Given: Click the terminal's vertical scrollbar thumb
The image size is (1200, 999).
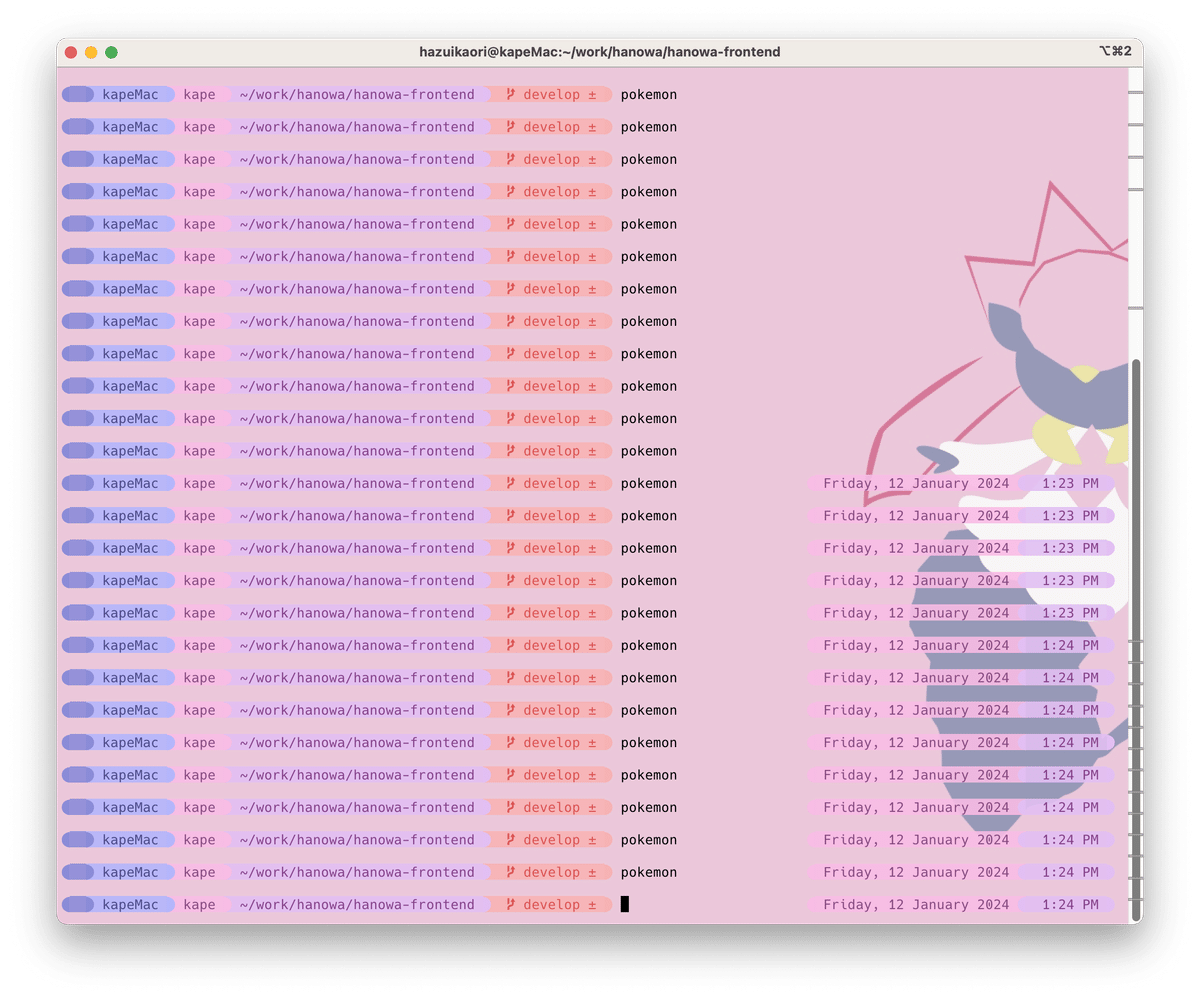Looking at the screenshot, I should [1135, 640].
